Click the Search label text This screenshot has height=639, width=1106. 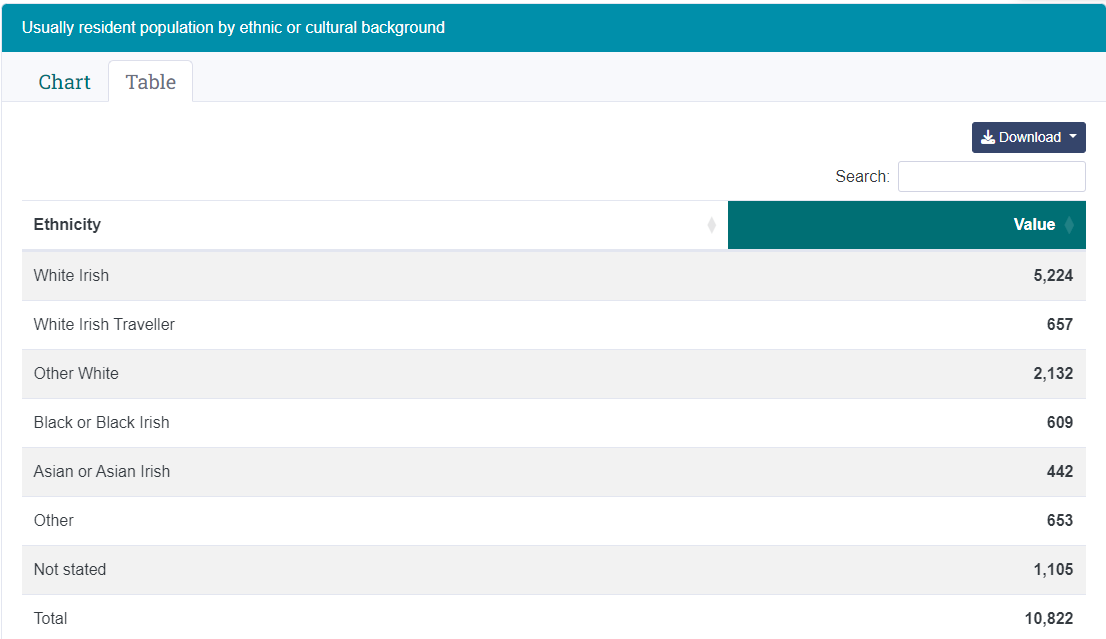(x=862, y=176)
